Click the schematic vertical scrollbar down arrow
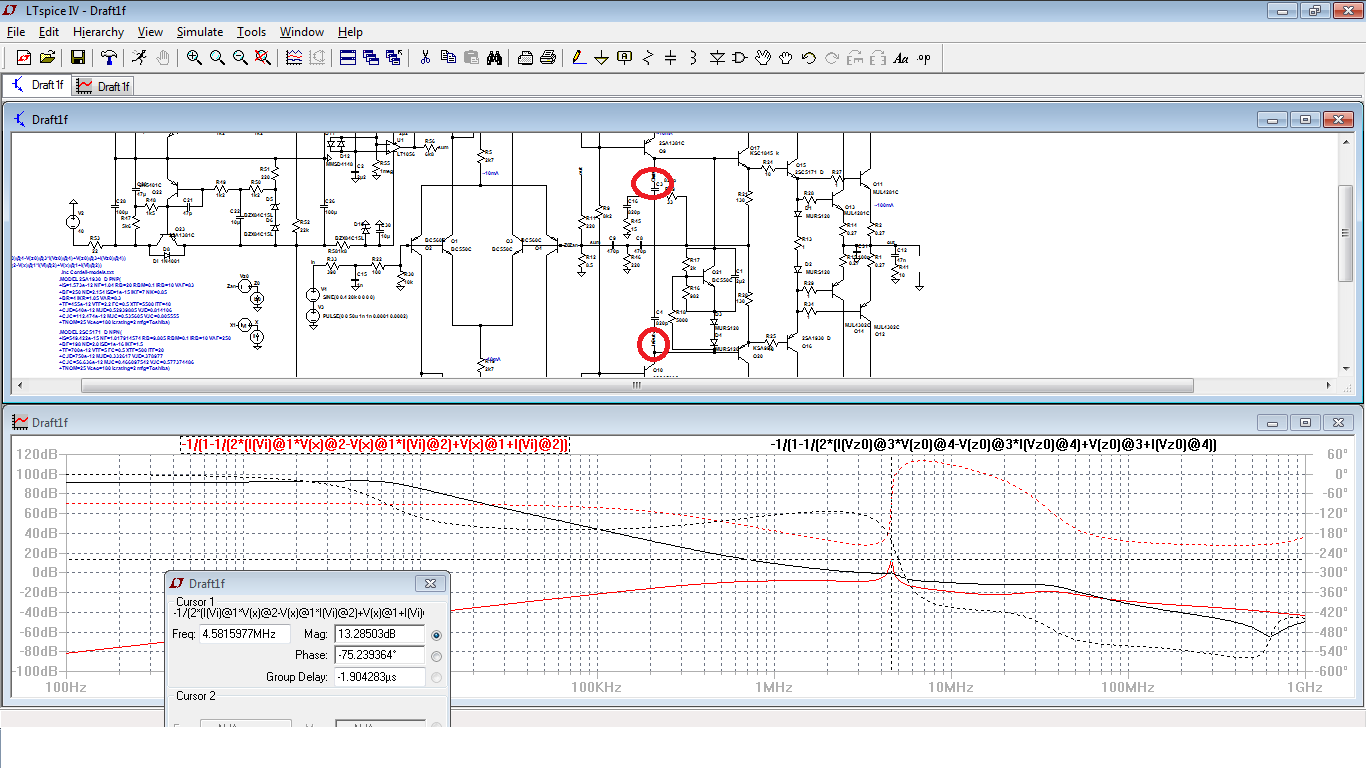The width and height of the screenshot is (1366, 768). coord(1346,370)
